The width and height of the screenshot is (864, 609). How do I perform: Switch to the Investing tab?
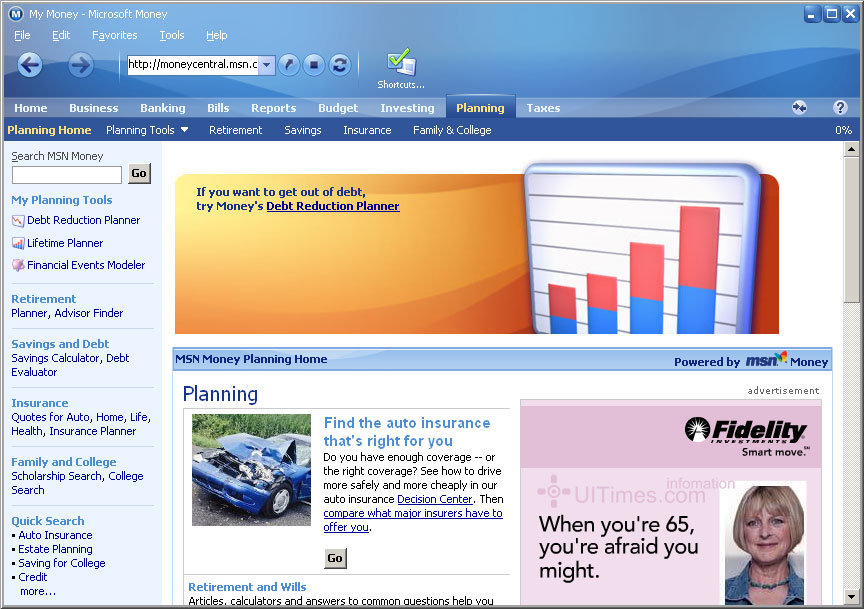point(407,108)
